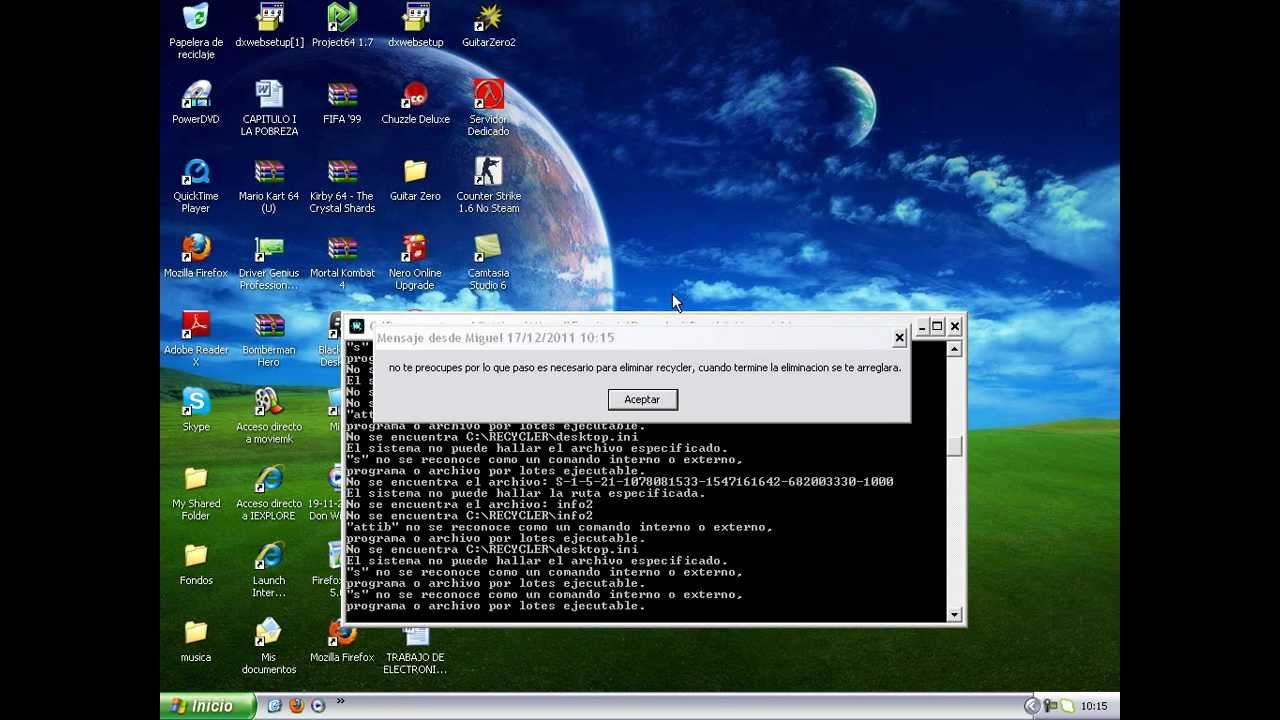Open the Papelera de reciclaje desktop icon
1280x720 pixels.
[196, 30]
